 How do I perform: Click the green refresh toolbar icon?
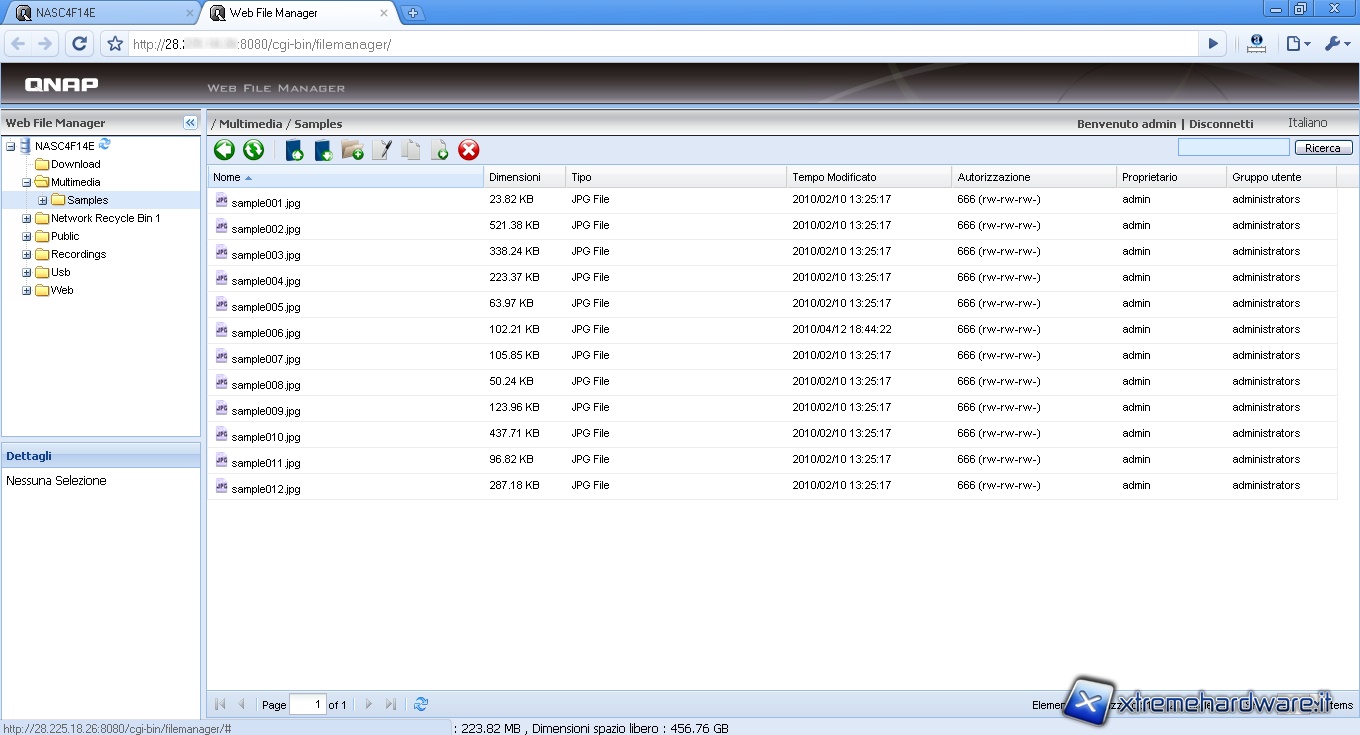pyautogui.click(x=253, y=150)
